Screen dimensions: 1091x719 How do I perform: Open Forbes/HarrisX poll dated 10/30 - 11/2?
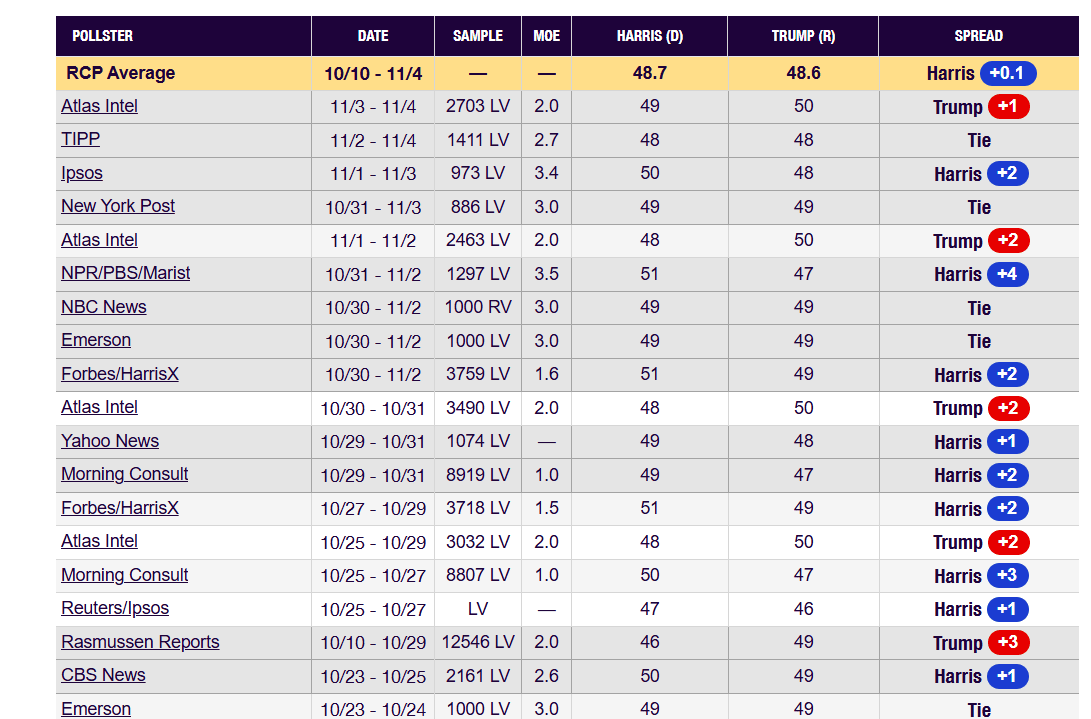(120, 374)
